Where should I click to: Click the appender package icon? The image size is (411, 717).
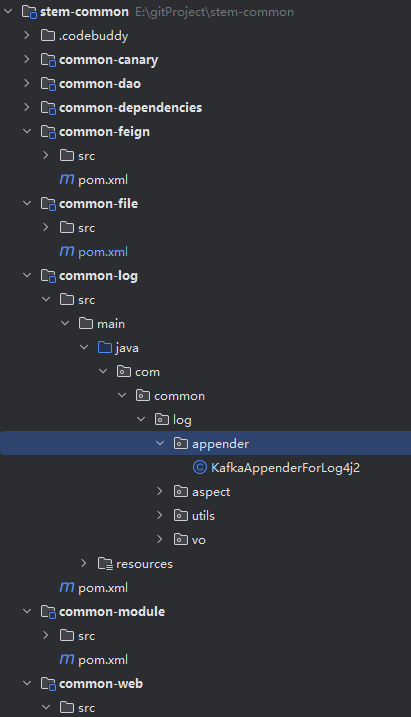tap(181, 443)
